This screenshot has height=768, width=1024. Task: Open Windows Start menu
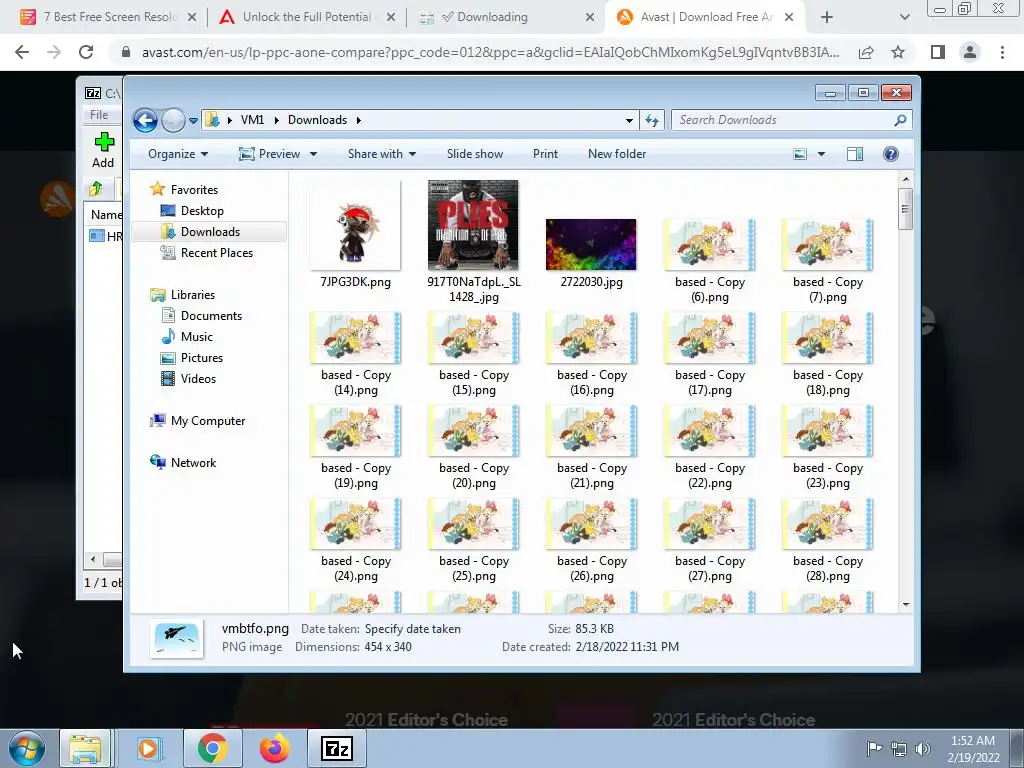27,748
